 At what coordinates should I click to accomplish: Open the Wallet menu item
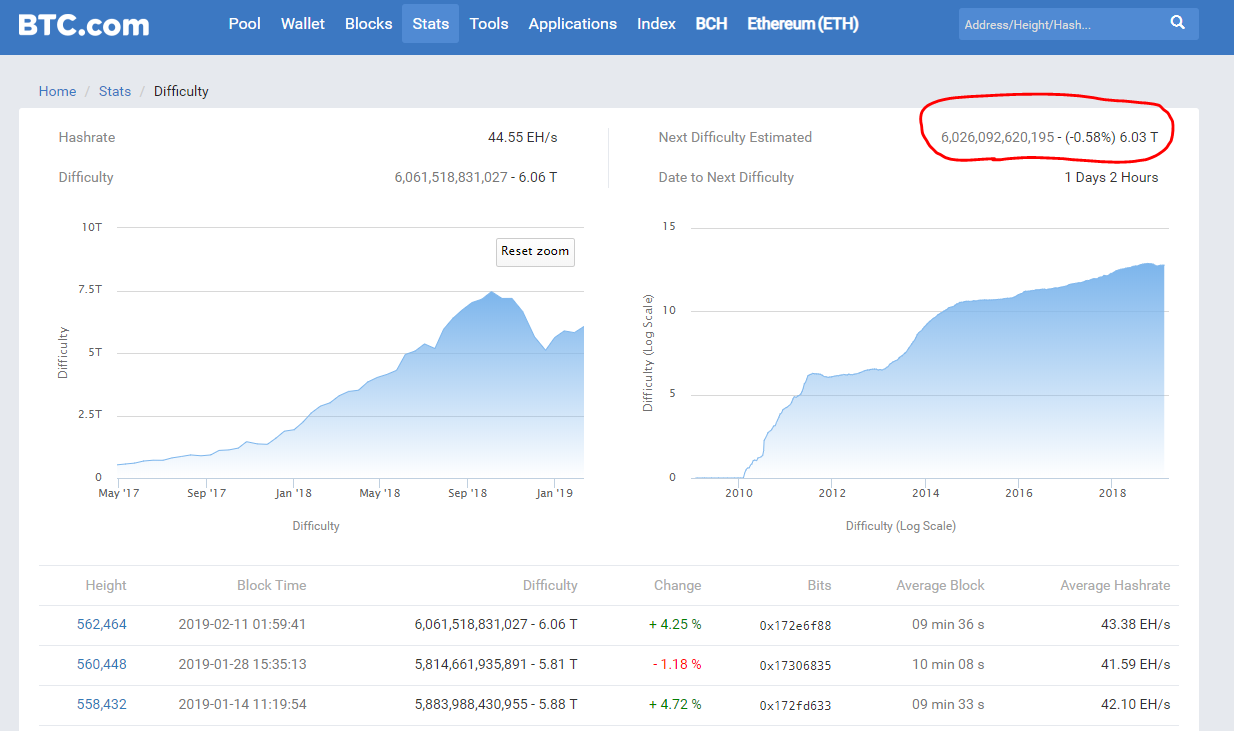(x=302, y=24)
